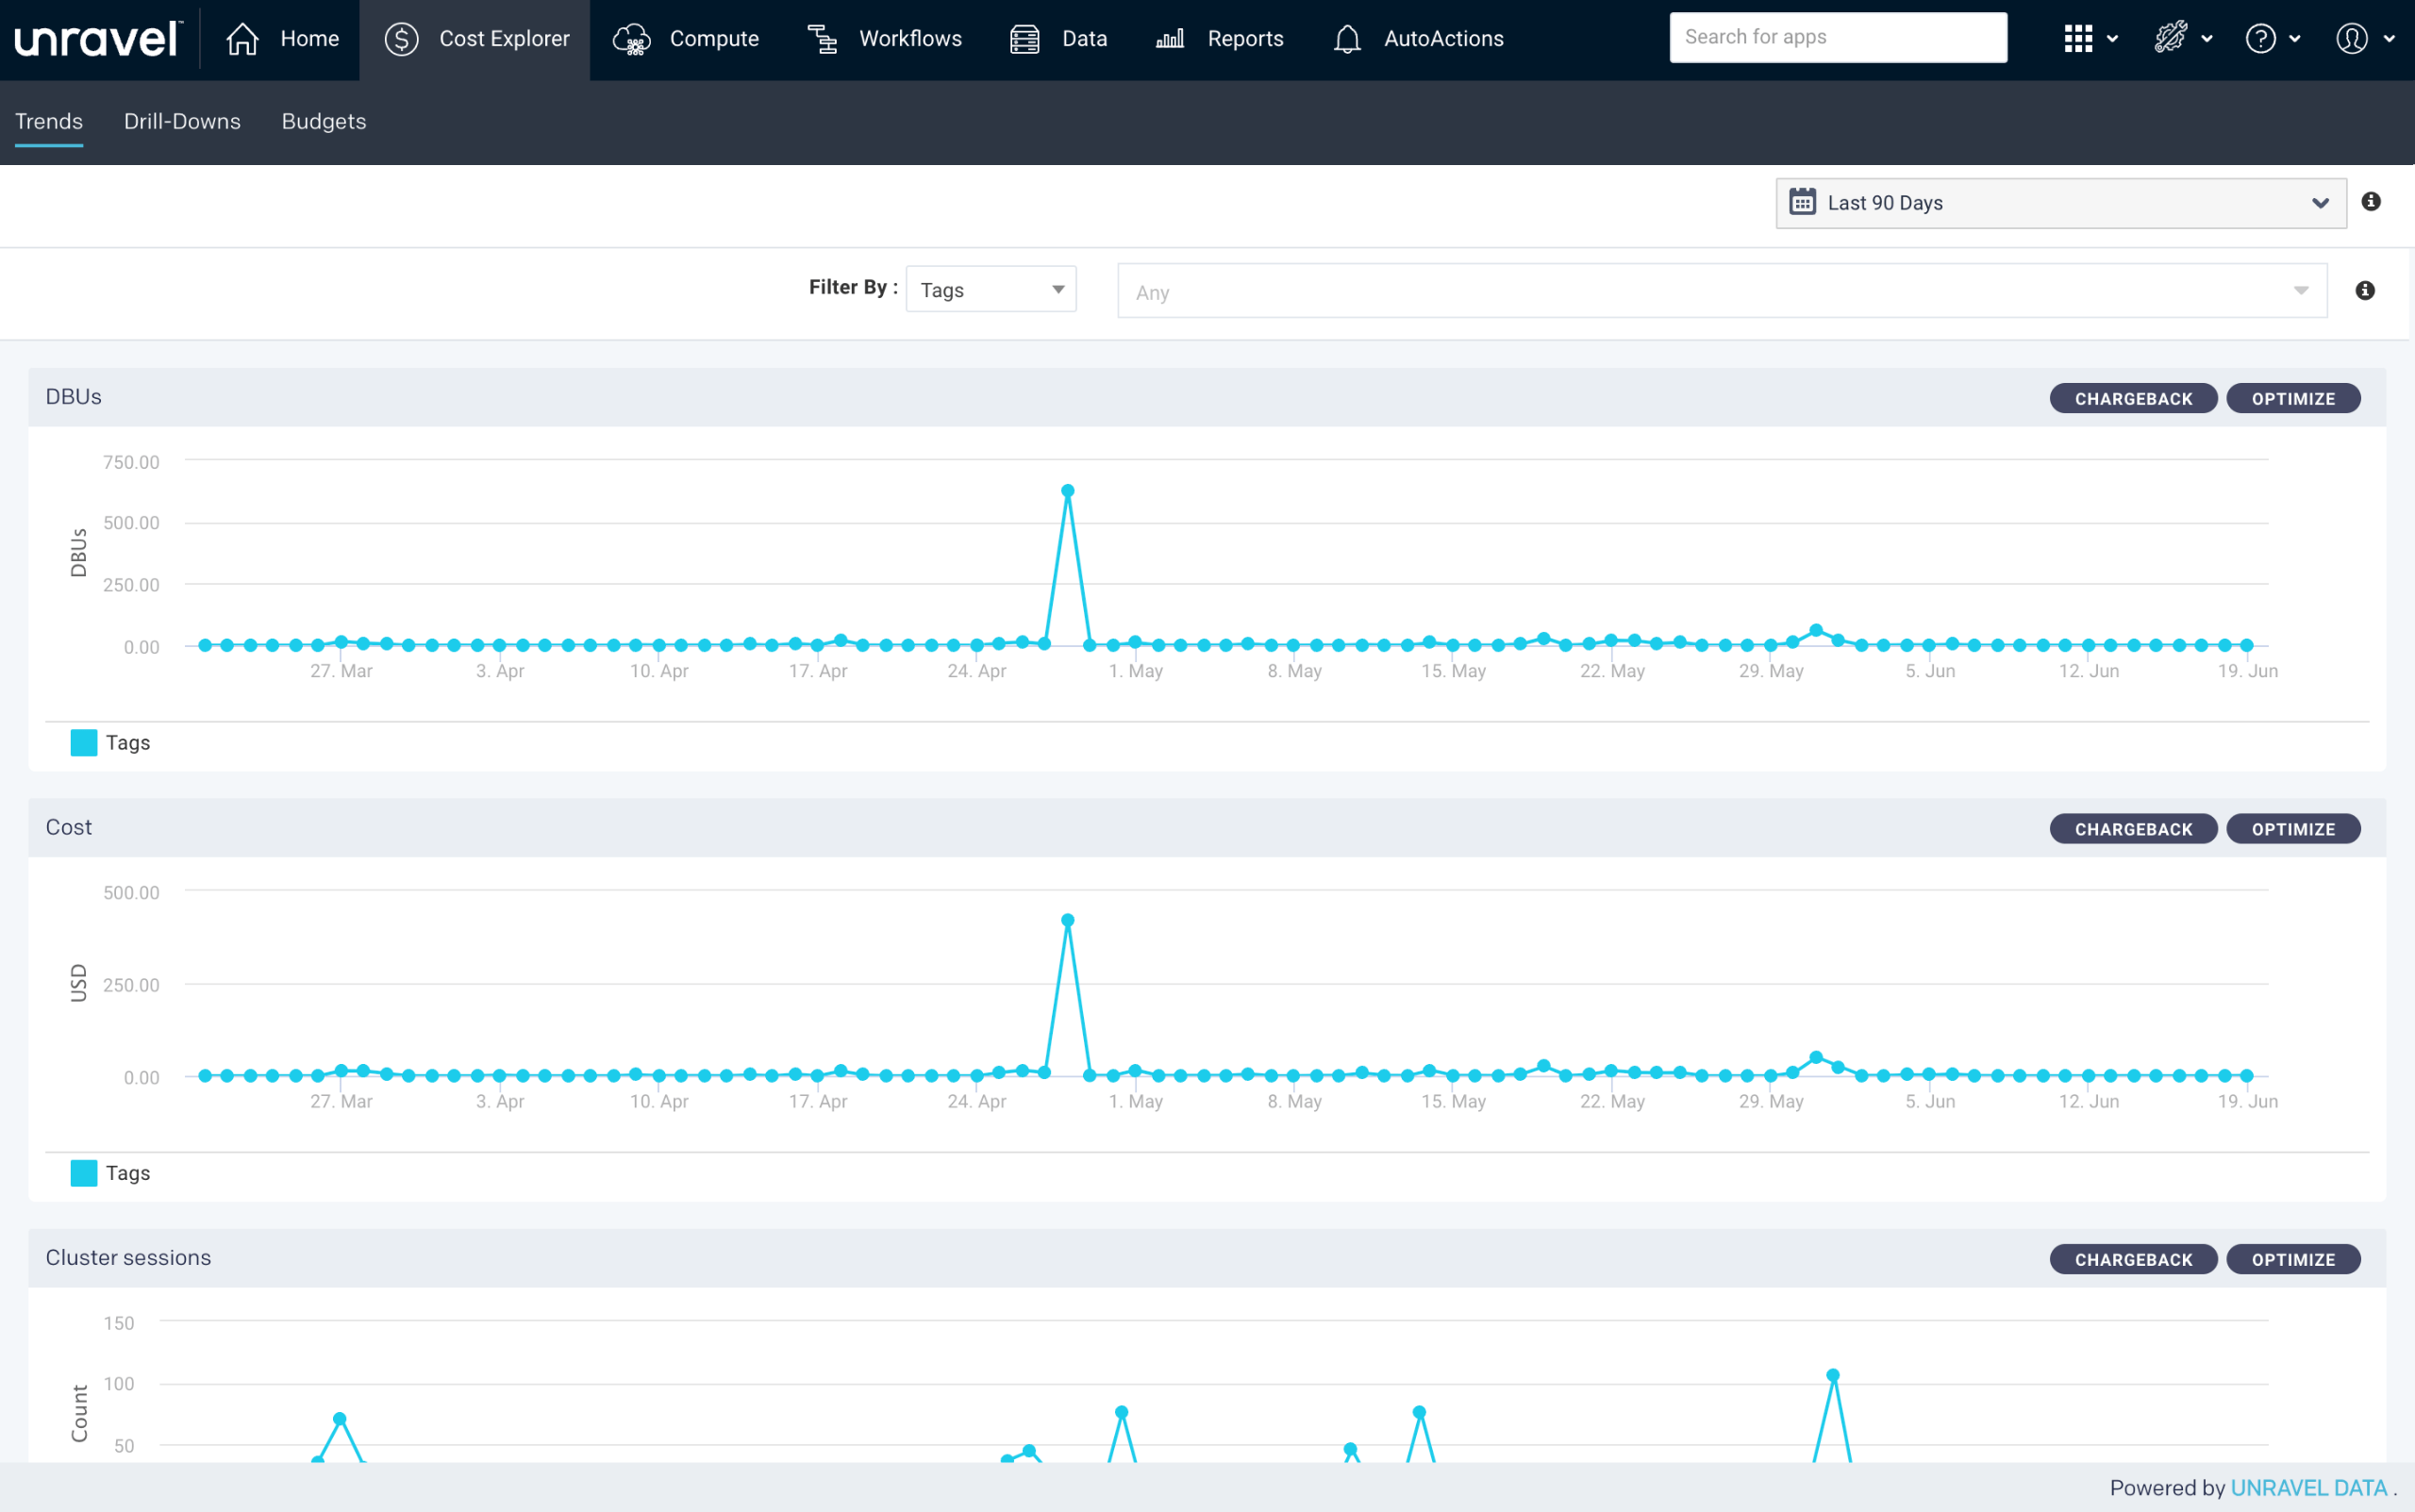Open the user profile icon menu
Image resolution: width=2415 pixels, height=1512 pixels.
2351,39
